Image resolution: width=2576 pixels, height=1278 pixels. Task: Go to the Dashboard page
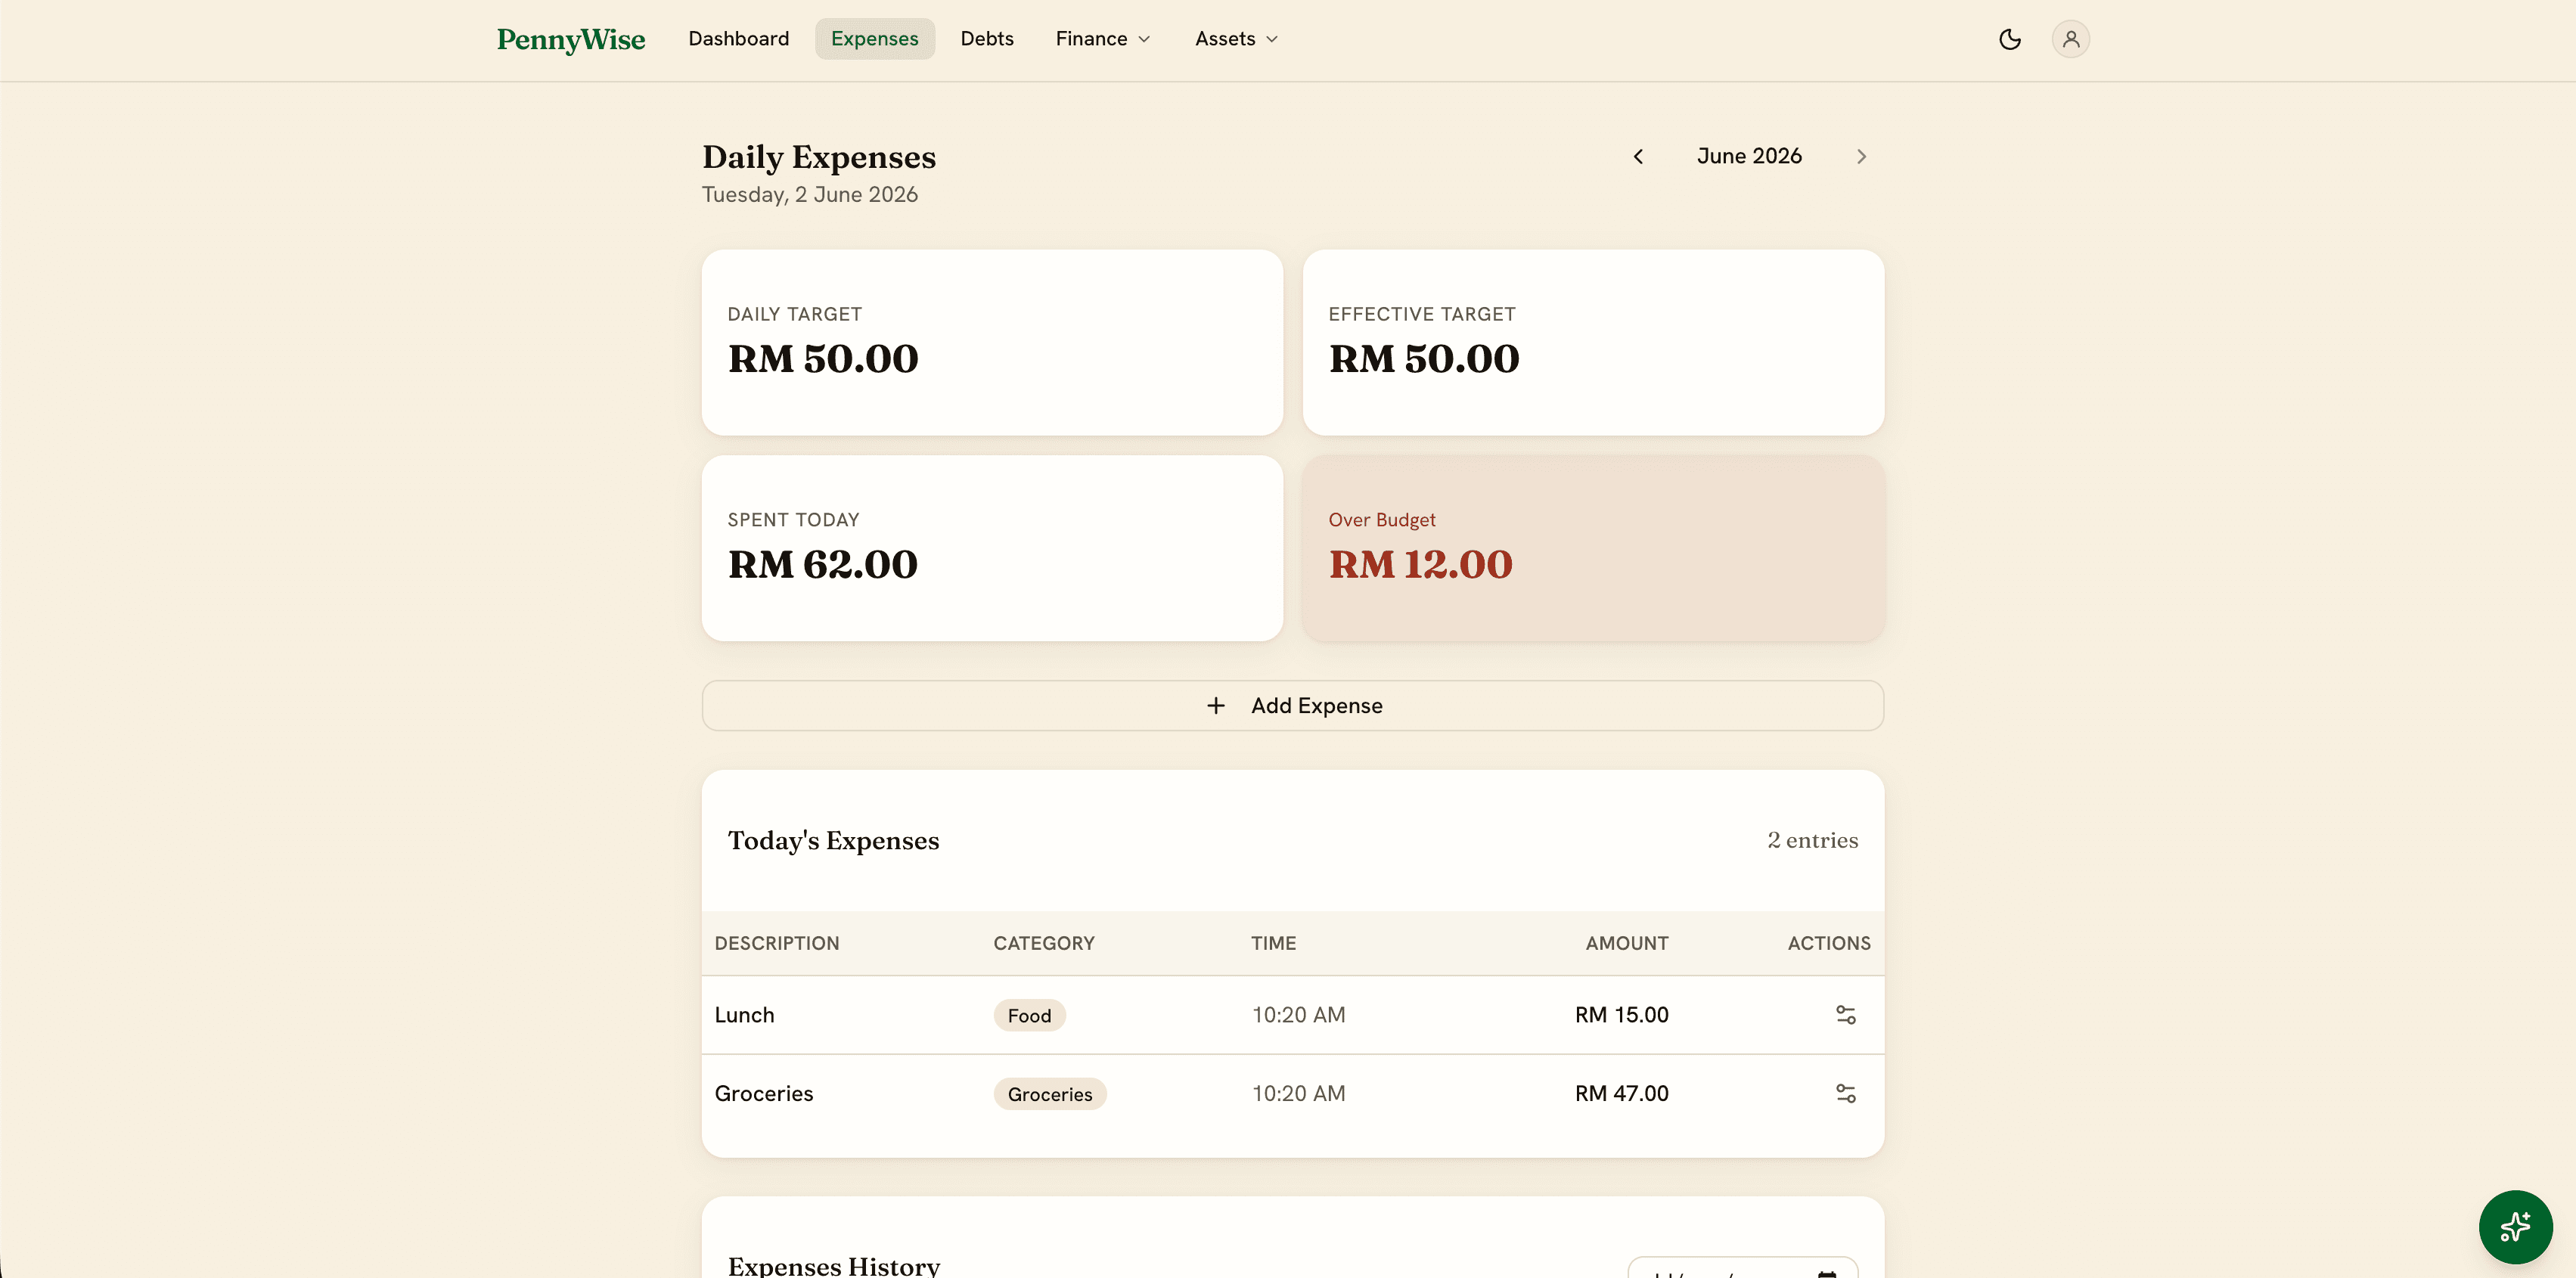[x=738, y=39]
